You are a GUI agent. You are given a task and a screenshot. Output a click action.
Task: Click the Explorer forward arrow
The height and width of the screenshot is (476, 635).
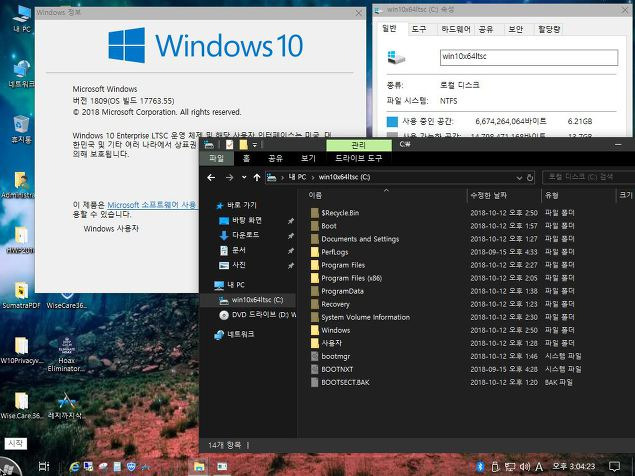click(x=229, y=177)
